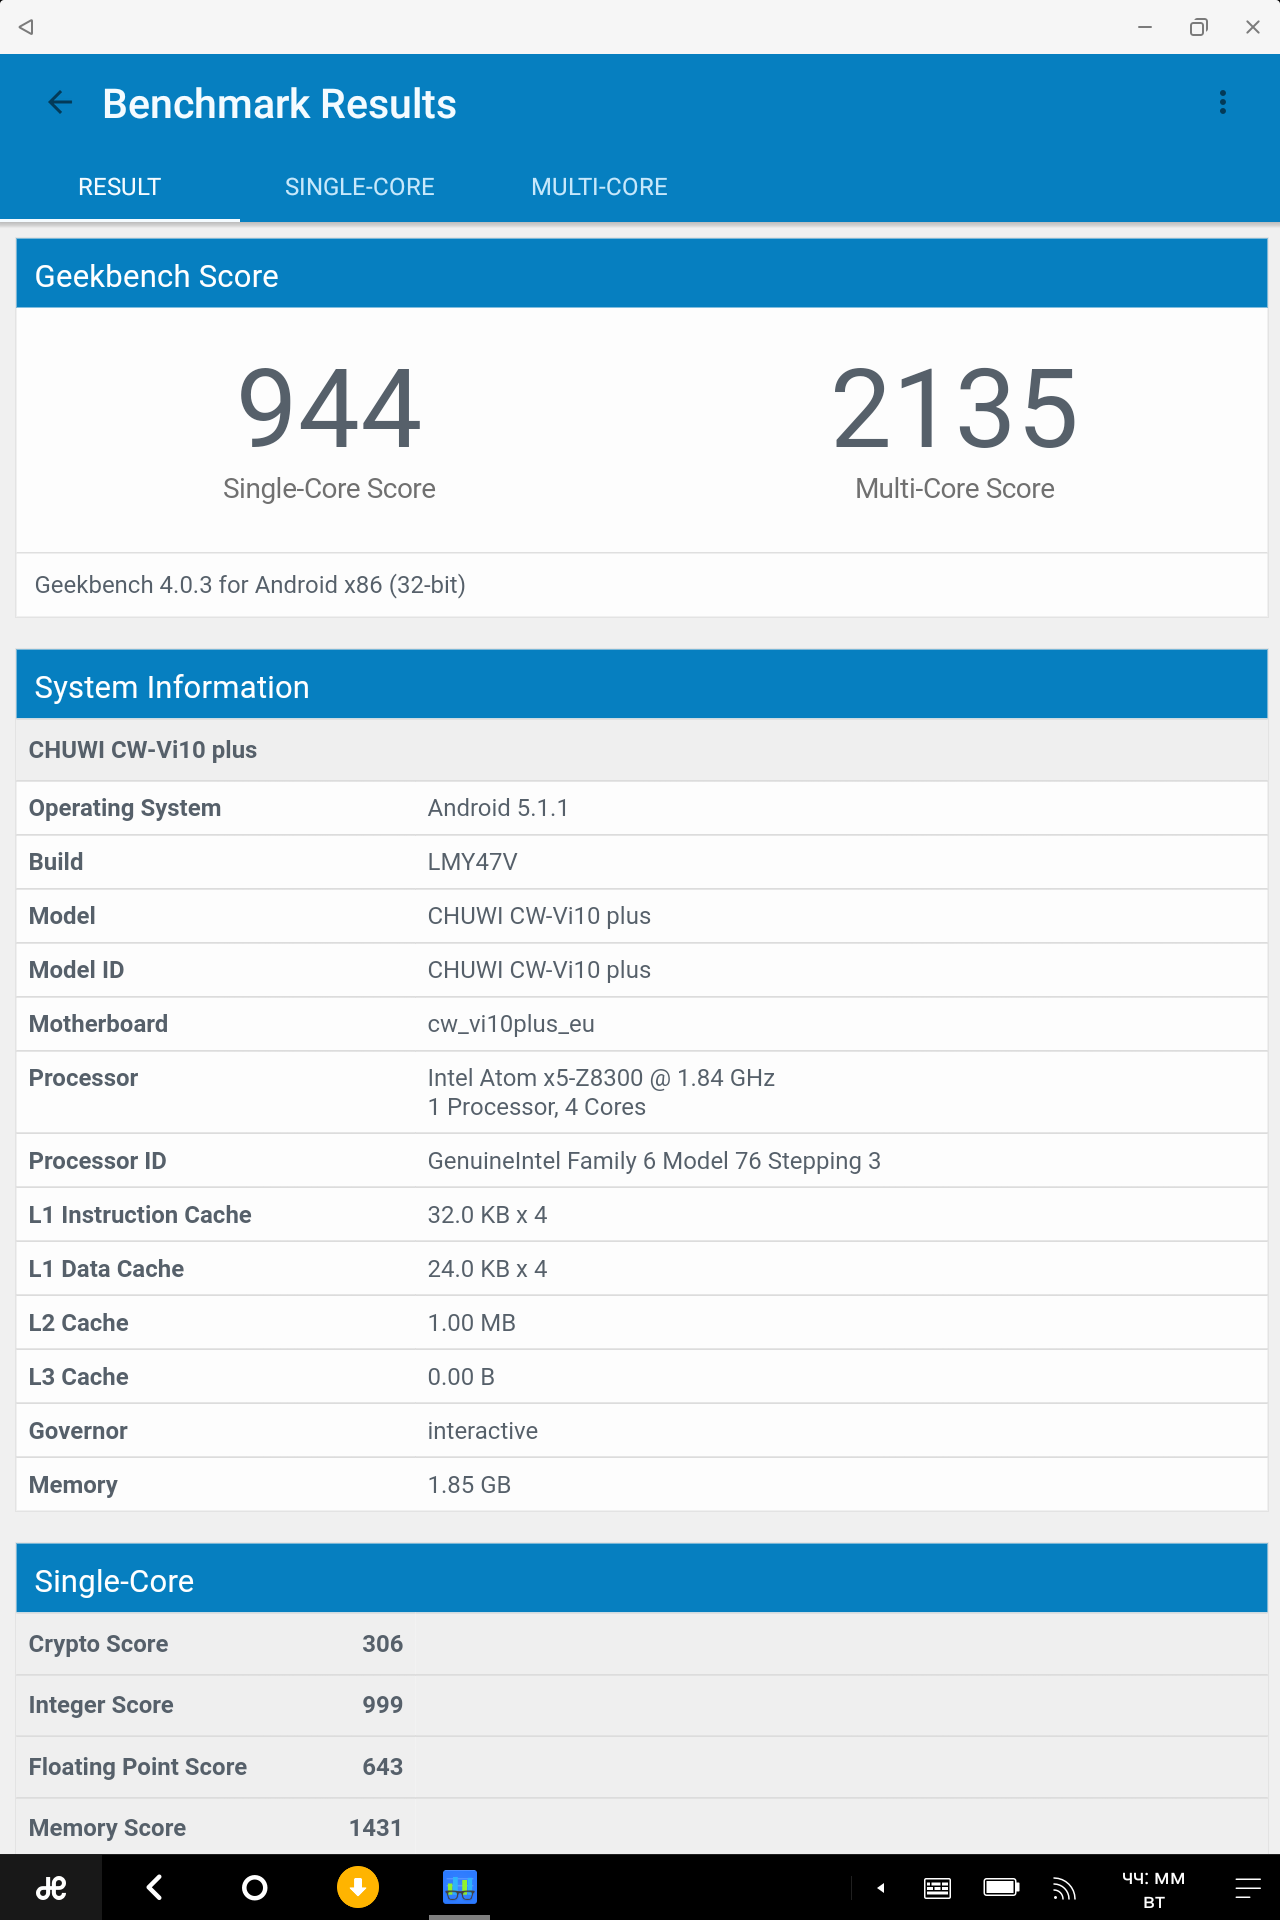Select the Intel Atom x5-Z8300 processor value
The height and width of the screenshot is (1920, 1280).
(601, 1092)
